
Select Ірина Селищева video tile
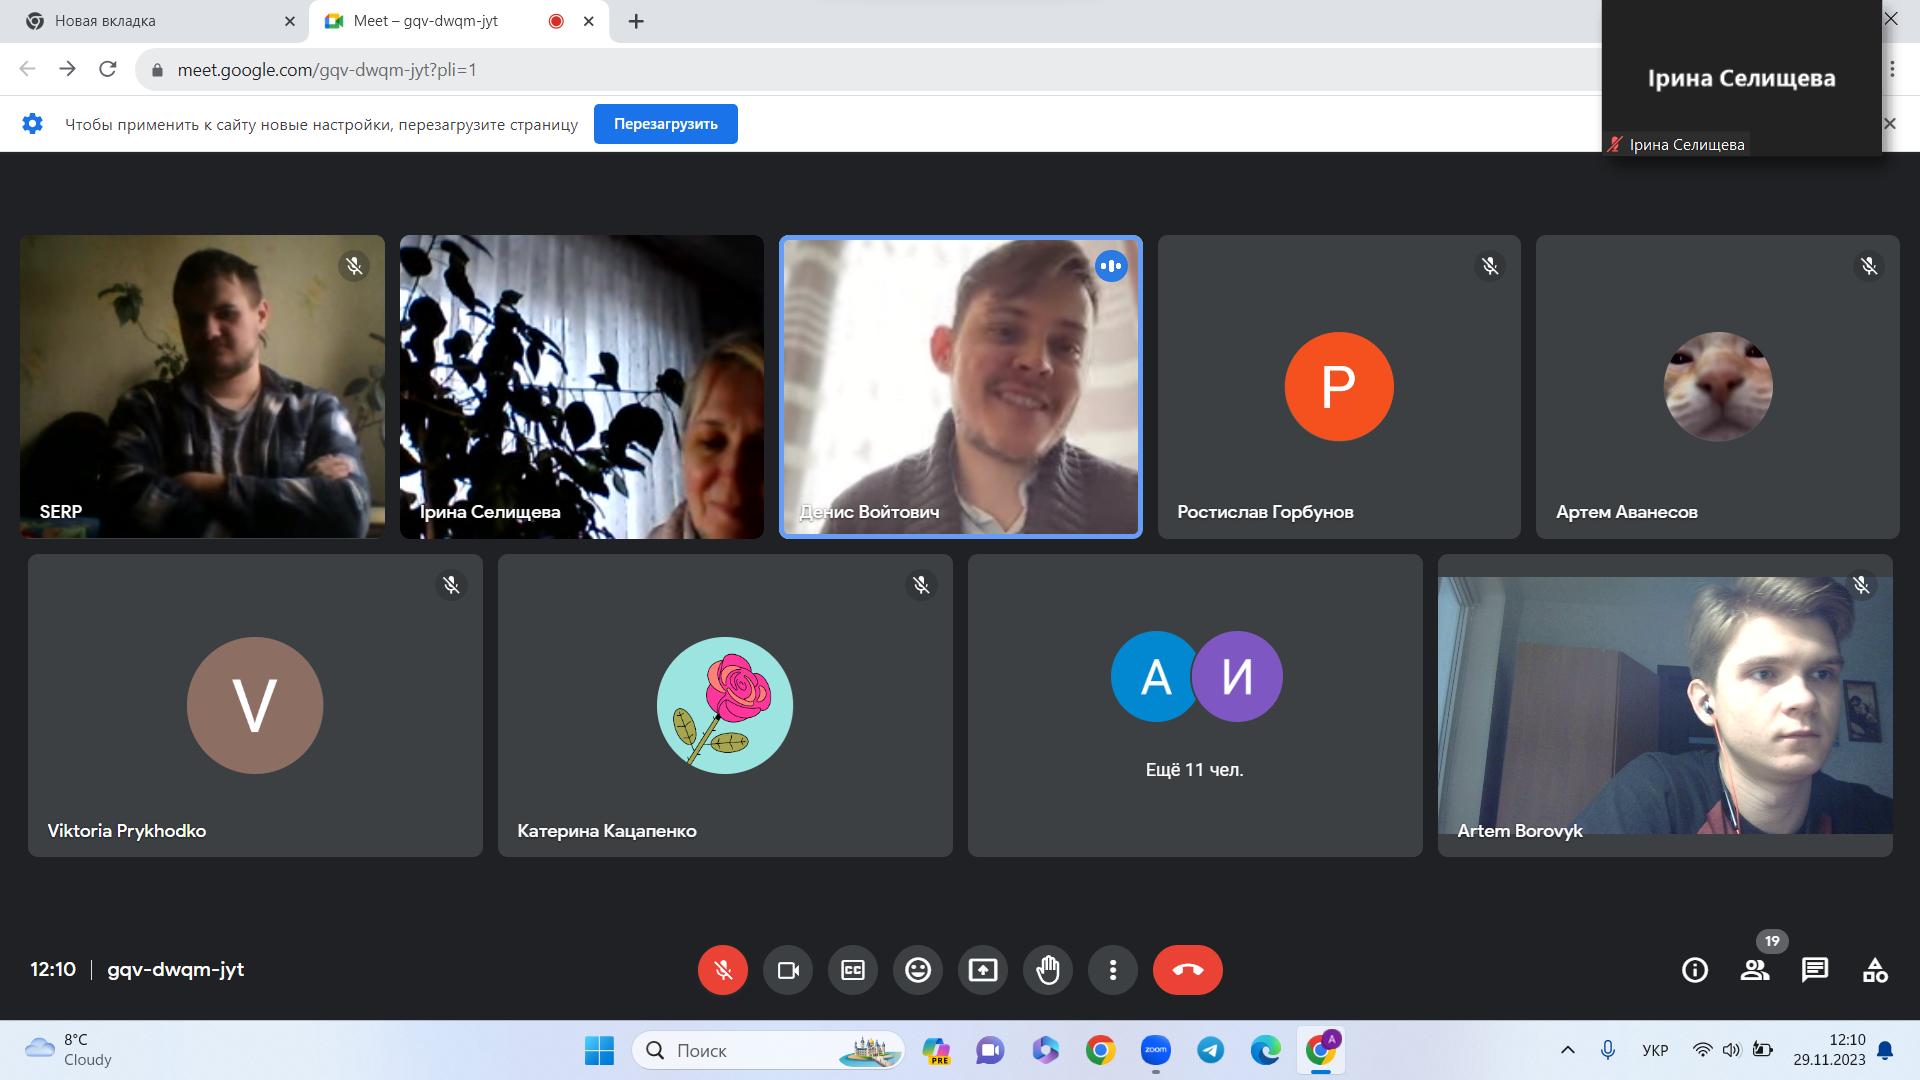coord(581,387)
